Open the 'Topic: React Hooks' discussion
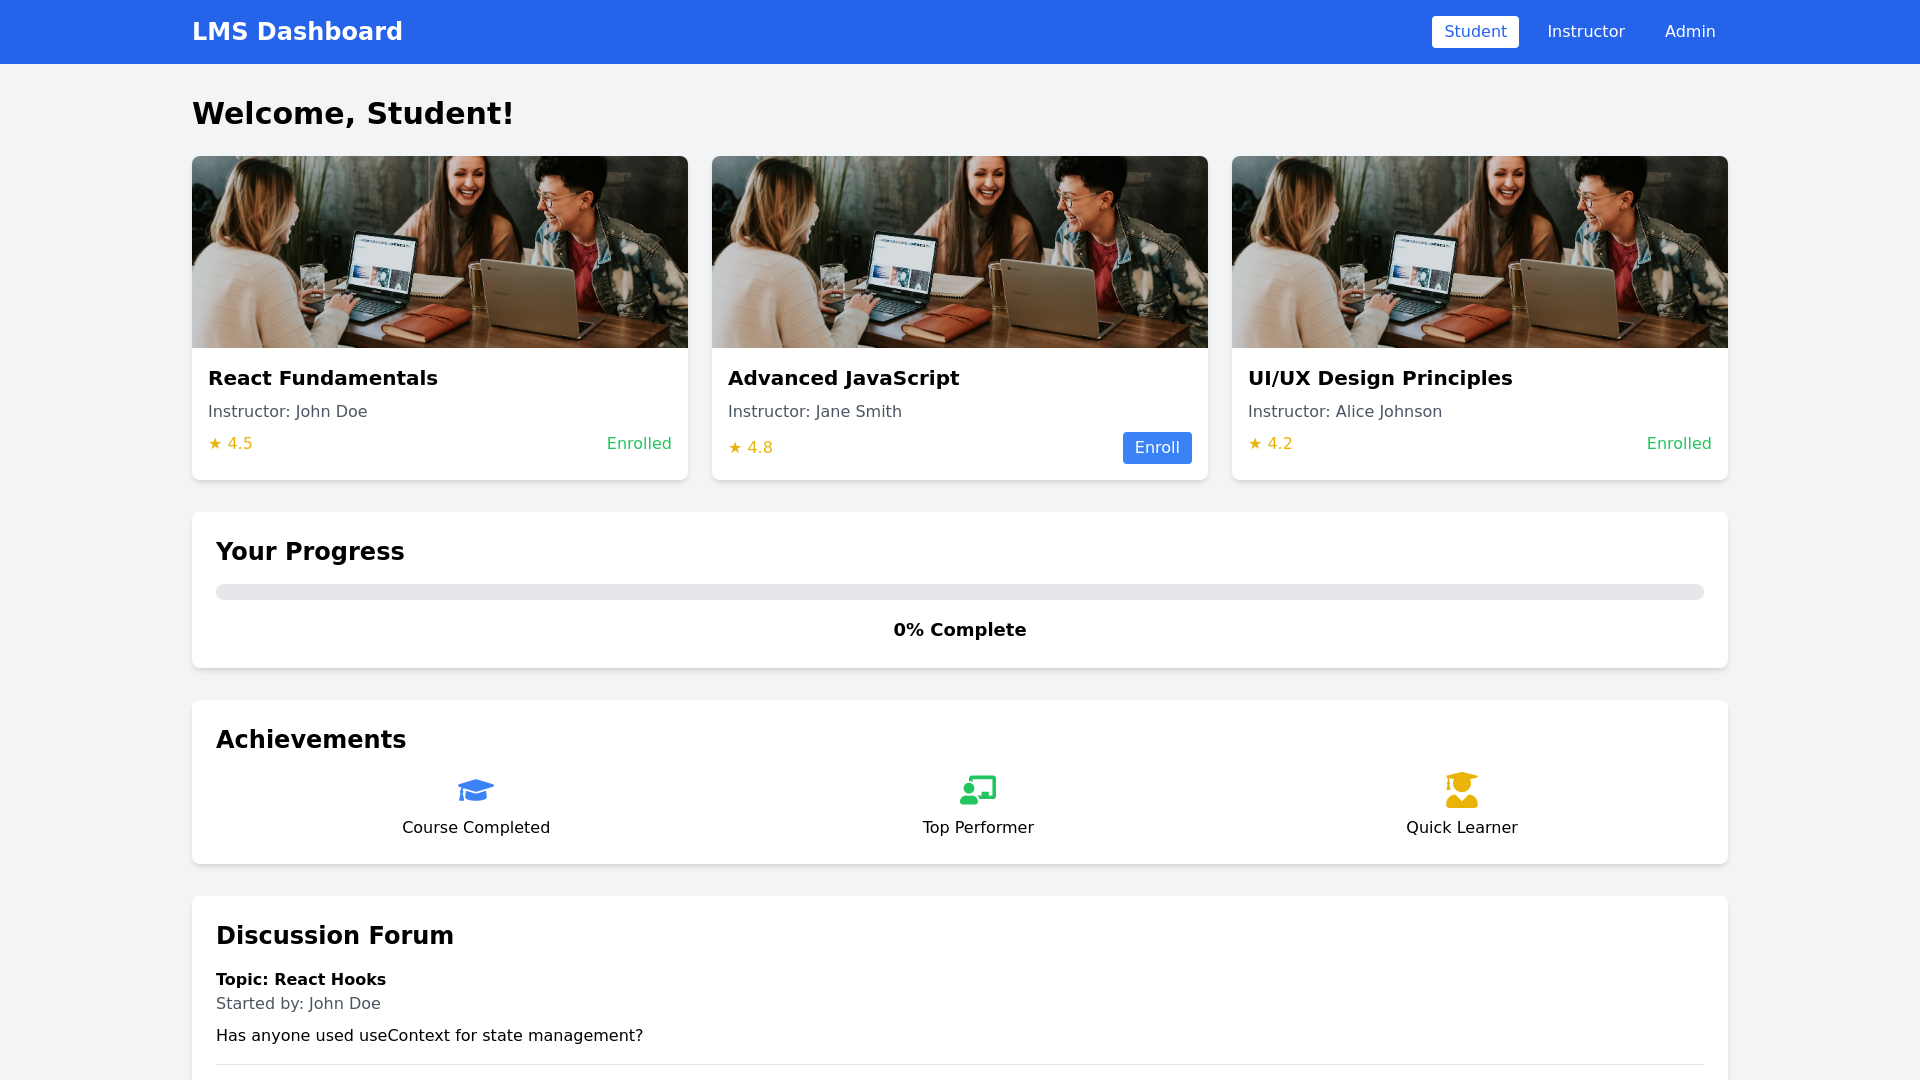Screen dimensions: 1920x1080 (301, 980)
